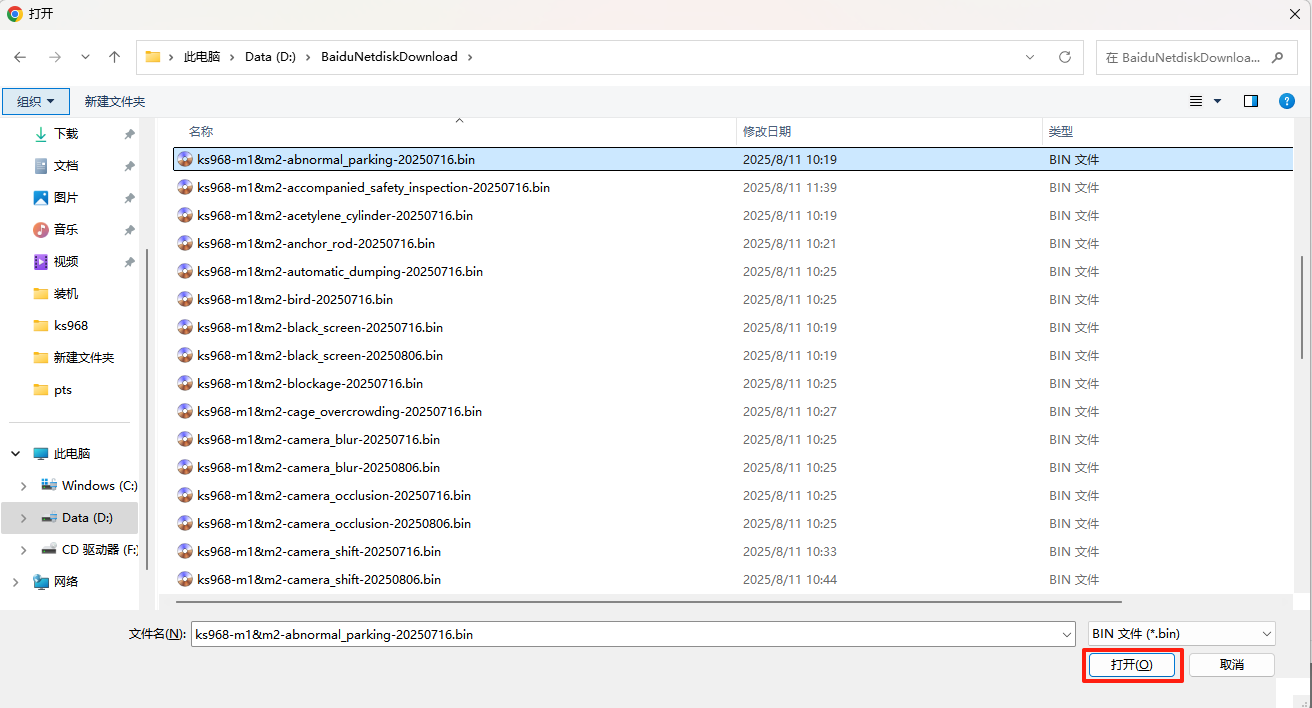Click the camera_shift-20250716.bin file icon
This screenshot has height=708, width=1312.
185,551
